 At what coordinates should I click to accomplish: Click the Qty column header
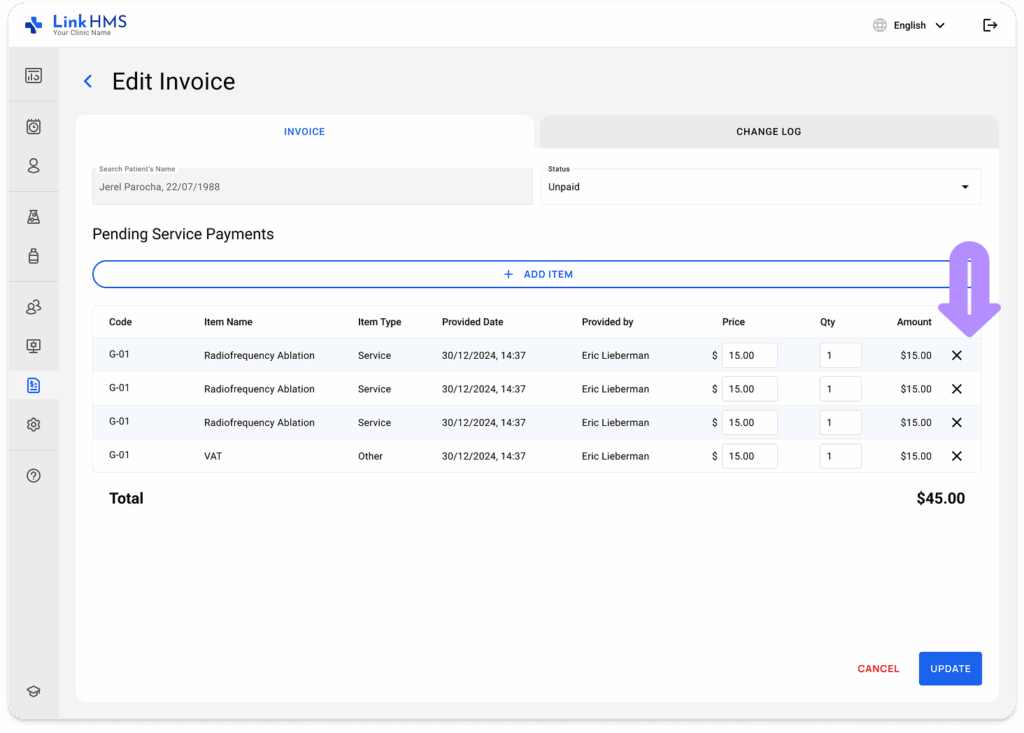(x=827, y=322)
